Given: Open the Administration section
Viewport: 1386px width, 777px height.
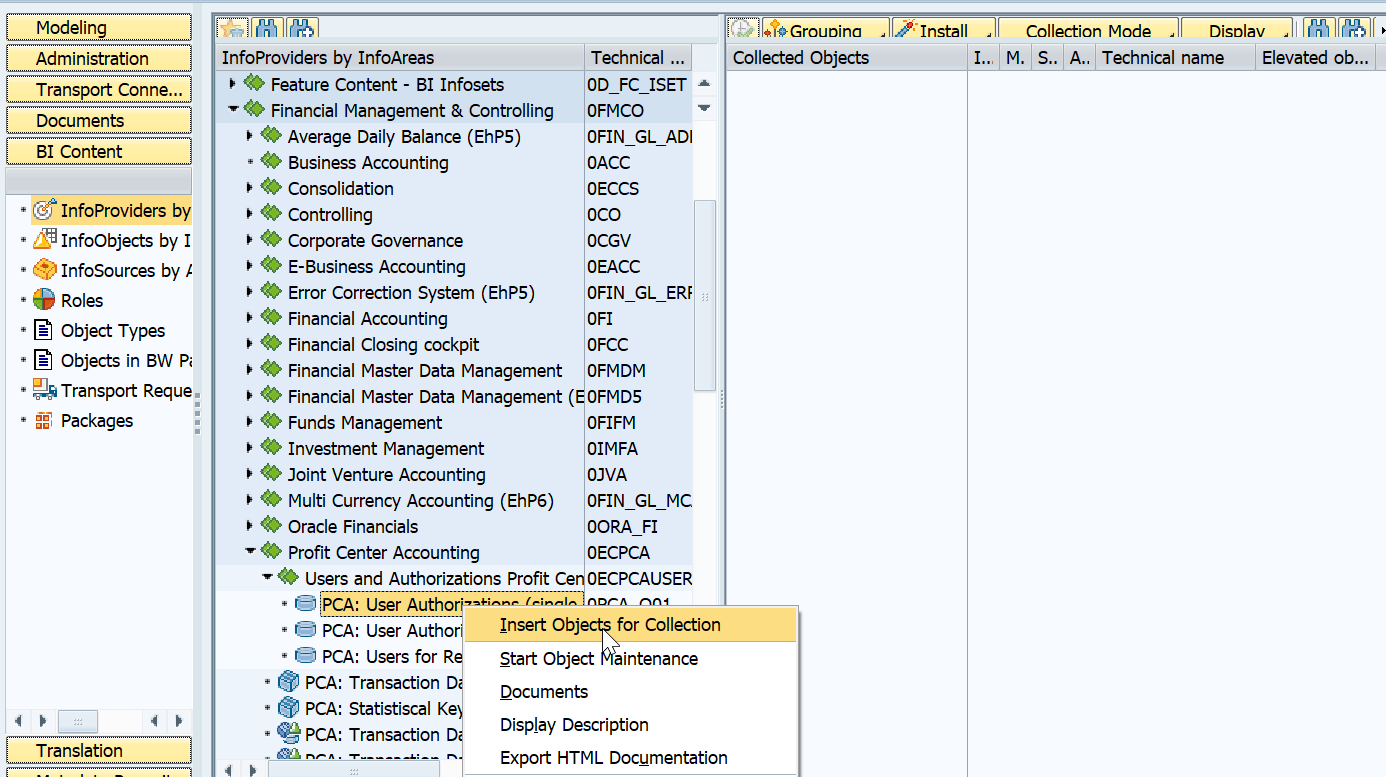Looking at the screenshot, I should pyautogui.click(x=99, y=59).
